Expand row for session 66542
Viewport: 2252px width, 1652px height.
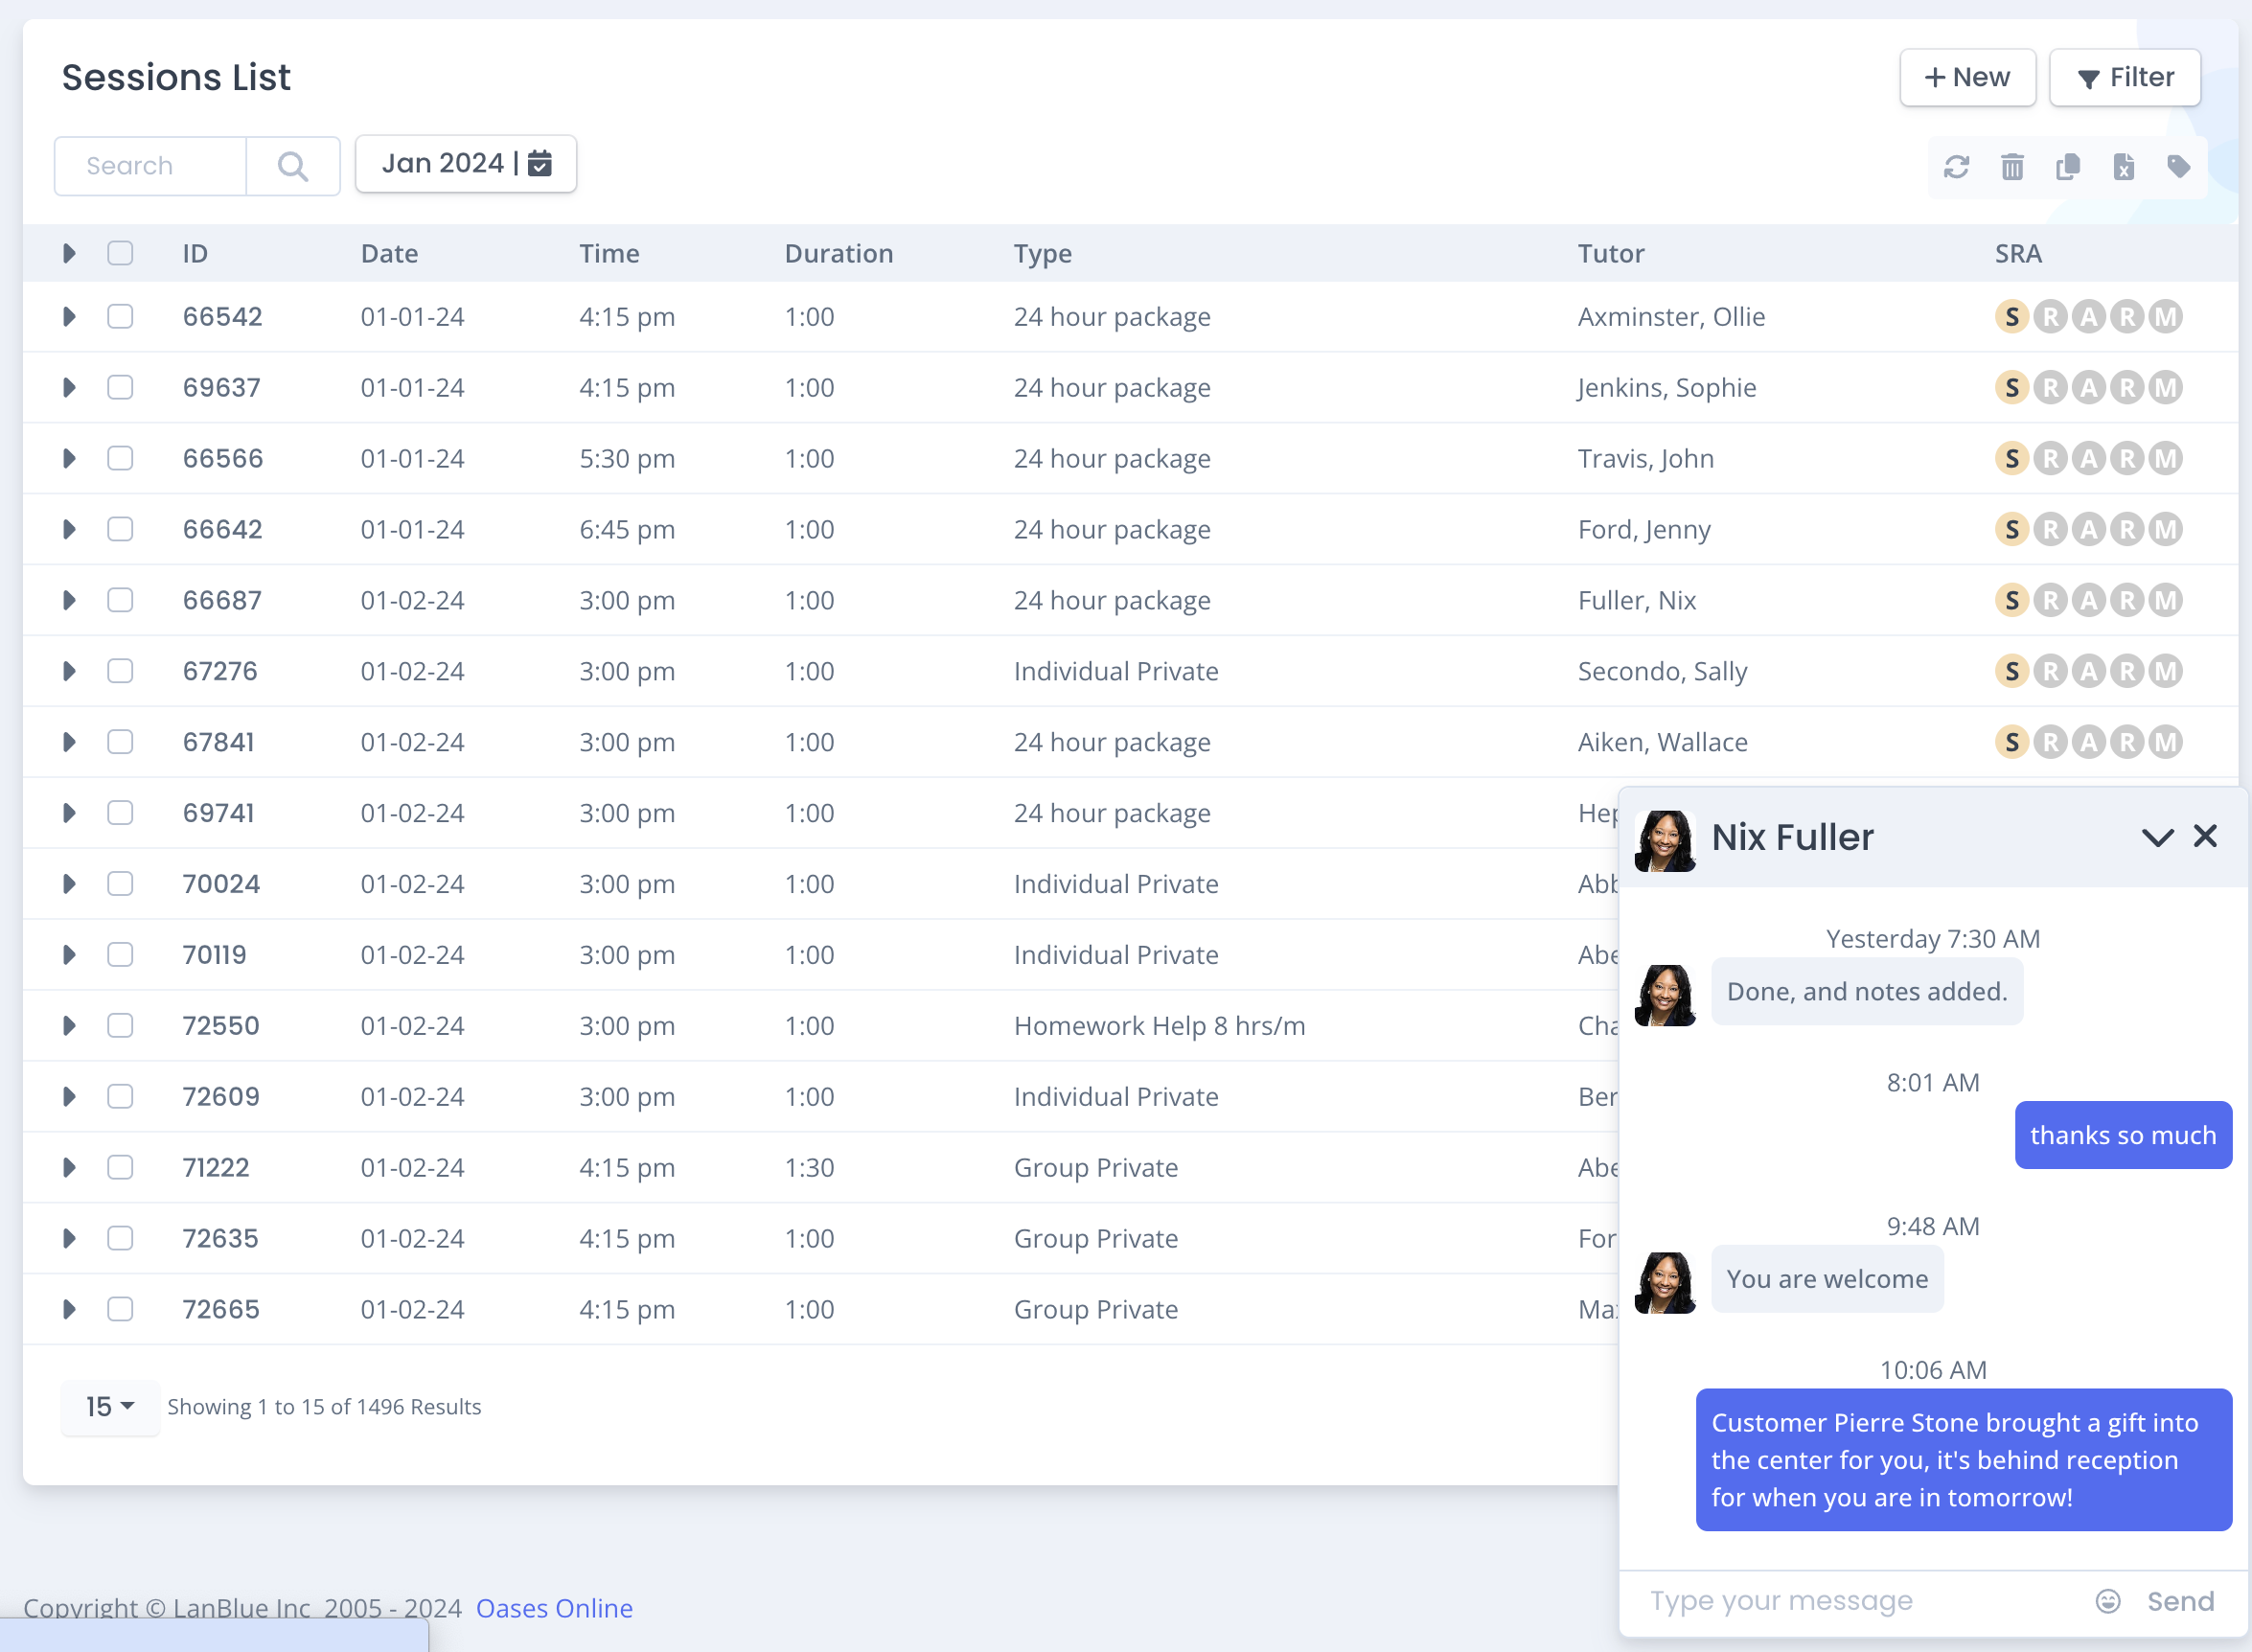(69, 317)
